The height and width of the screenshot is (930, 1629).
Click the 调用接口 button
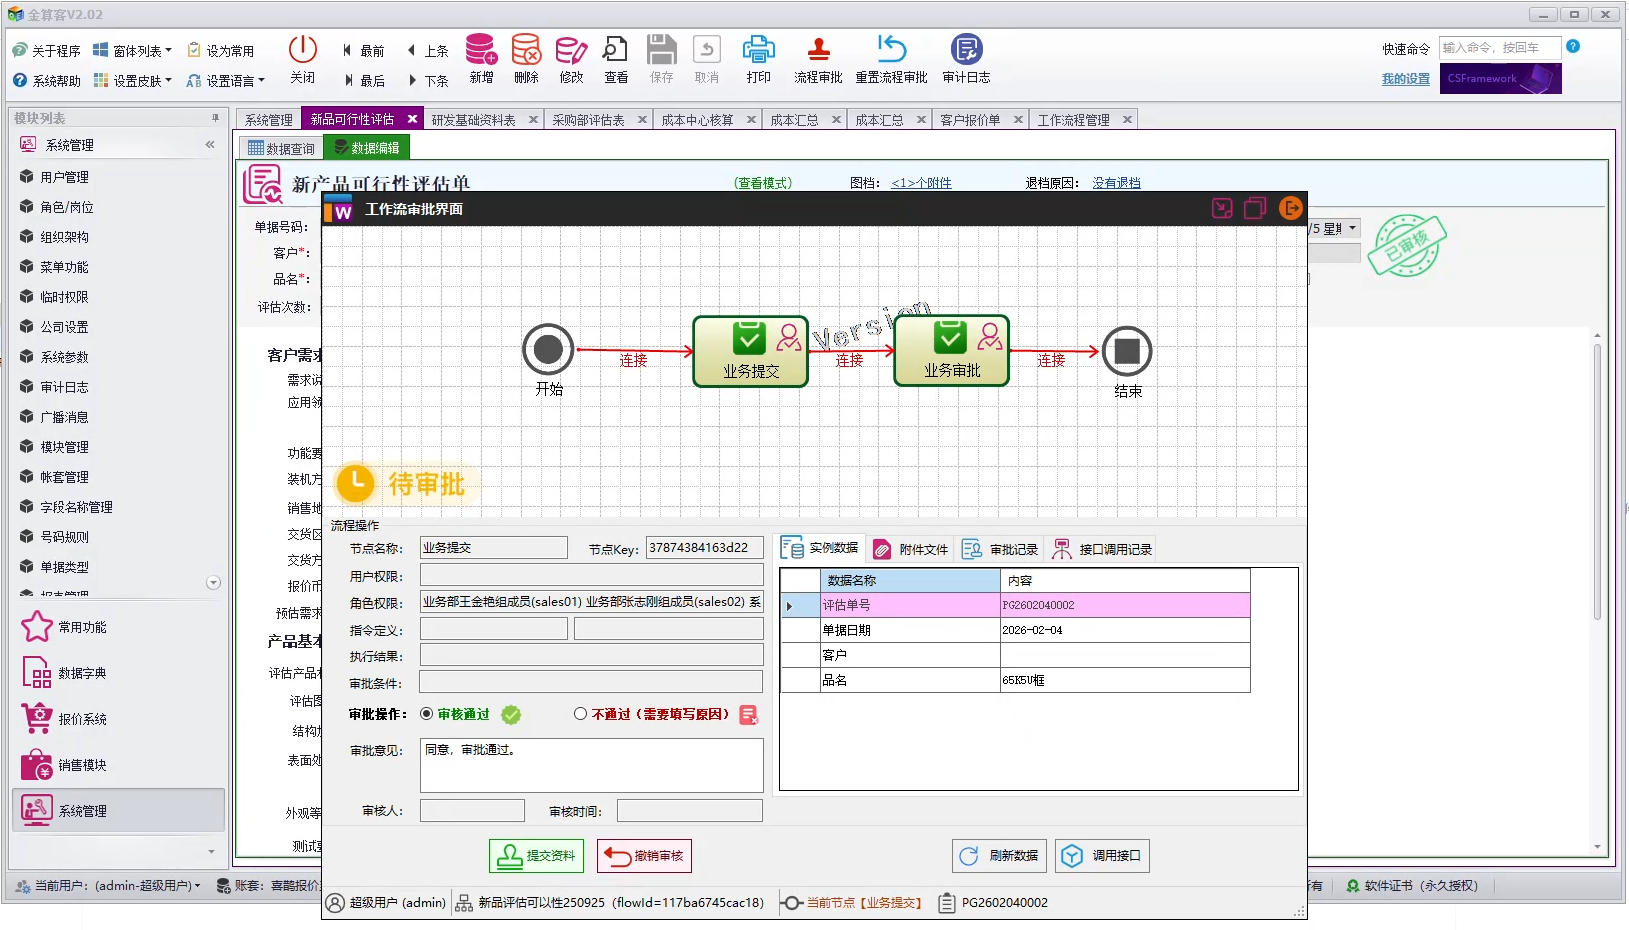point(1102,856)
